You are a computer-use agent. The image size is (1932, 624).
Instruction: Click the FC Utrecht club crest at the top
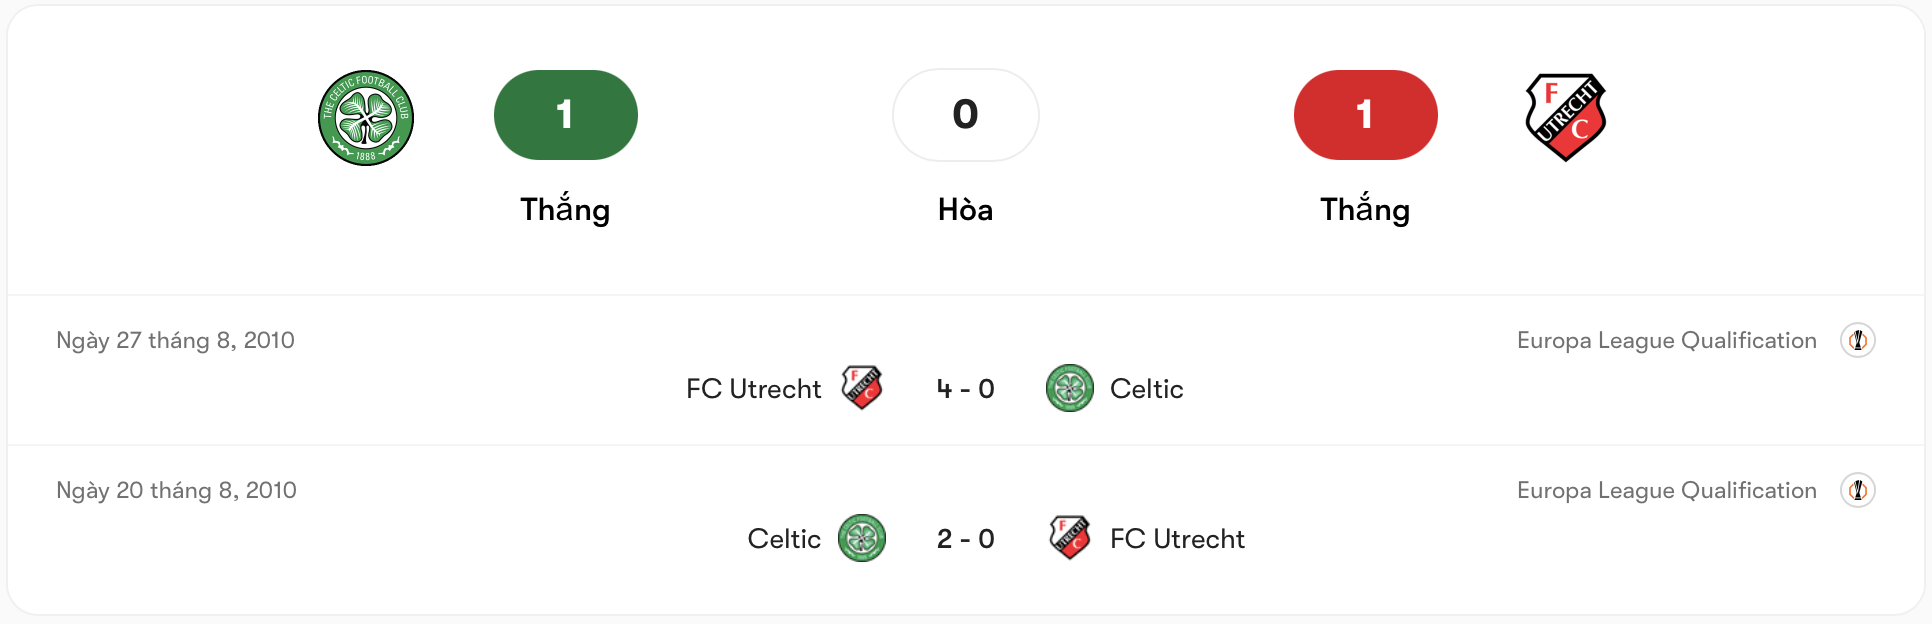tap(1566, 116)
